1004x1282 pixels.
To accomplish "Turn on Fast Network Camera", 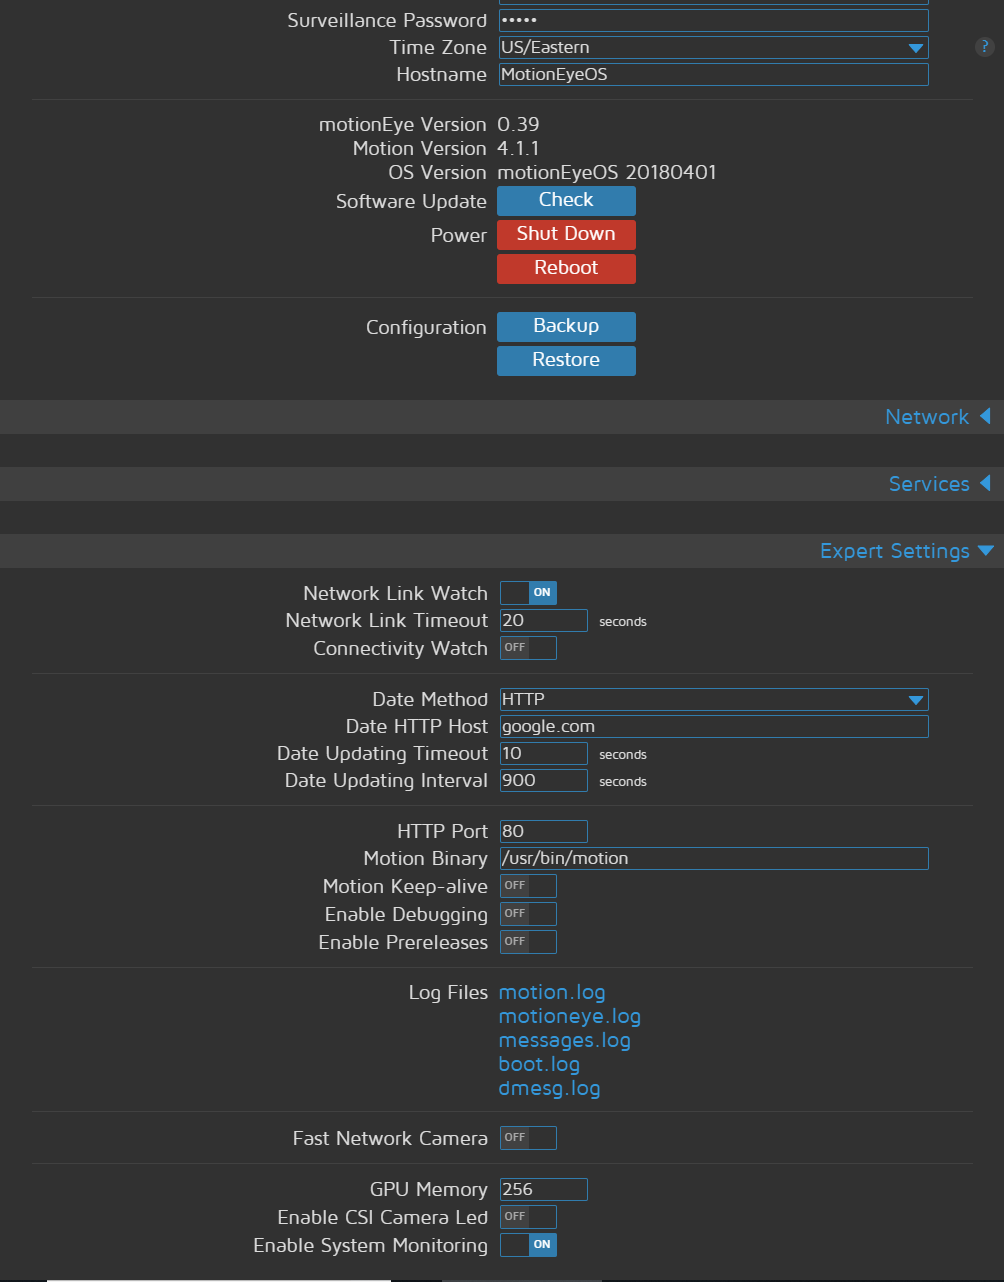I will pos(528,1137).
